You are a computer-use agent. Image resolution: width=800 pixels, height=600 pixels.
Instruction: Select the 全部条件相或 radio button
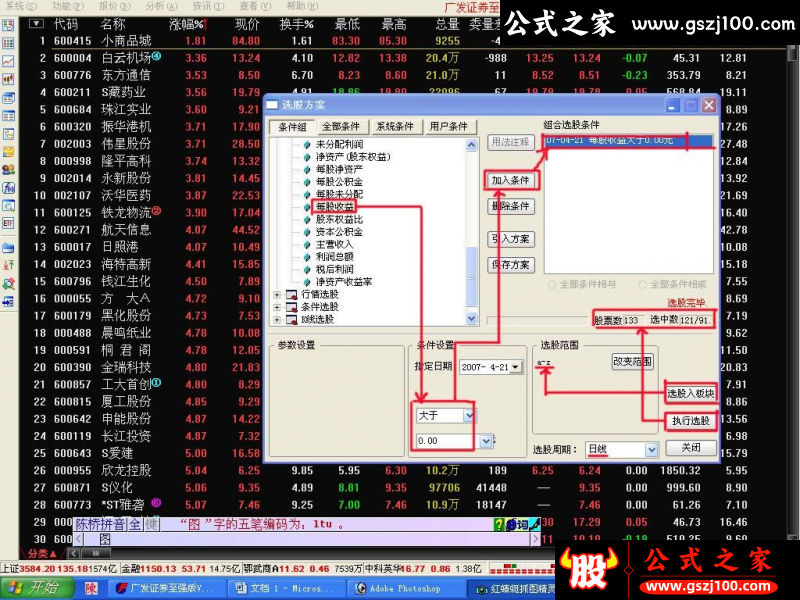pyautogui.click(x=642, y=285)
